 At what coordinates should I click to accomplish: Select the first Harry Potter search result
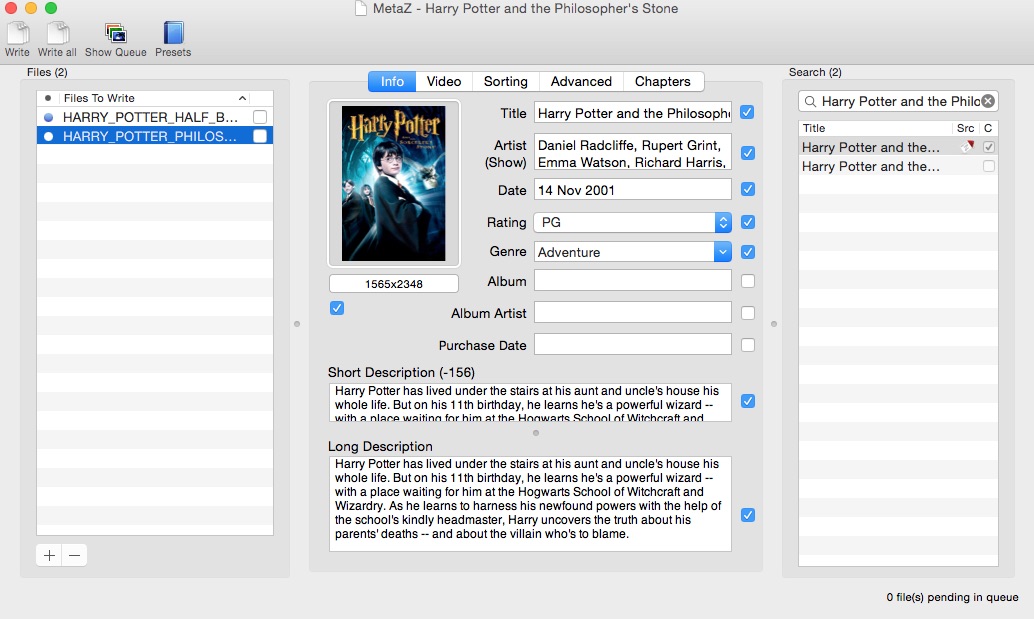(x=898, y=147)
